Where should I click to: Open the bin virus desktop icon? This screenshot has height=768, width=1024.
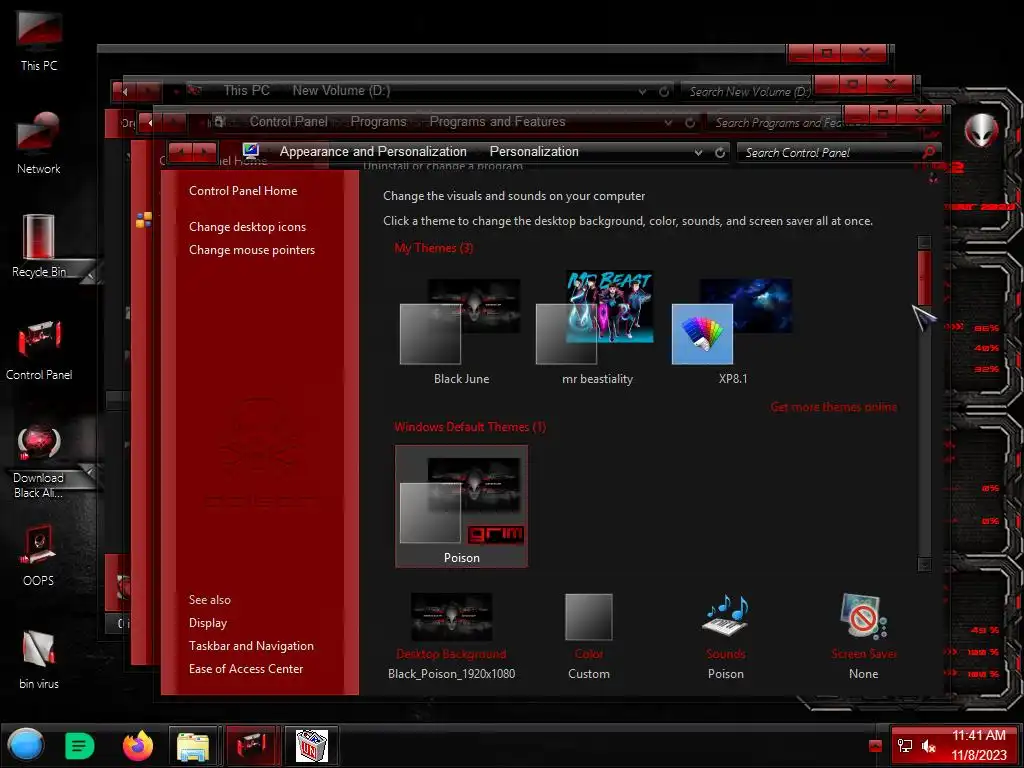(x=39, y=658)
